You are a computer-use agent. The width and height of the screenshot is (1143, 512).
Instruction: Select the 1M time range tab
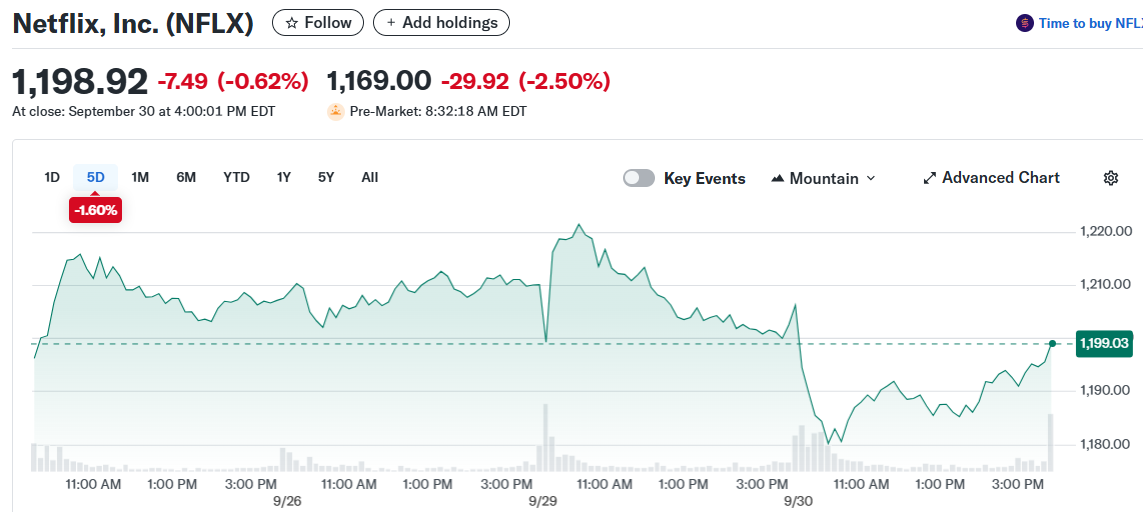click(x=140, y=178)
